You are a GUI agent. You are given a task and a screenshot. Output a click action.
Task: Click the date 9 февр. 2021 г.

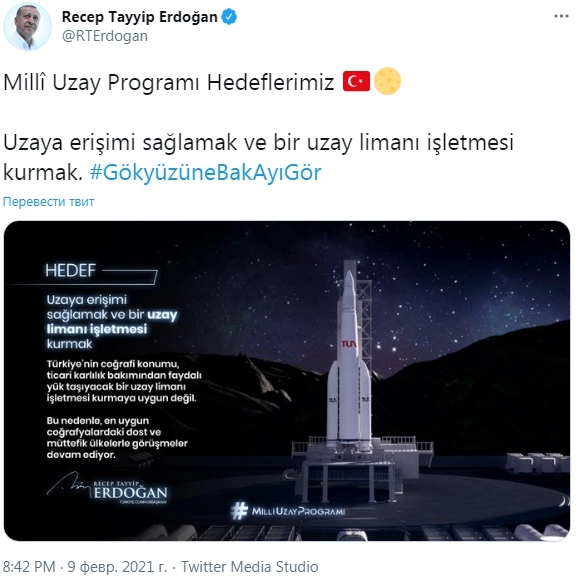[117, 566]
